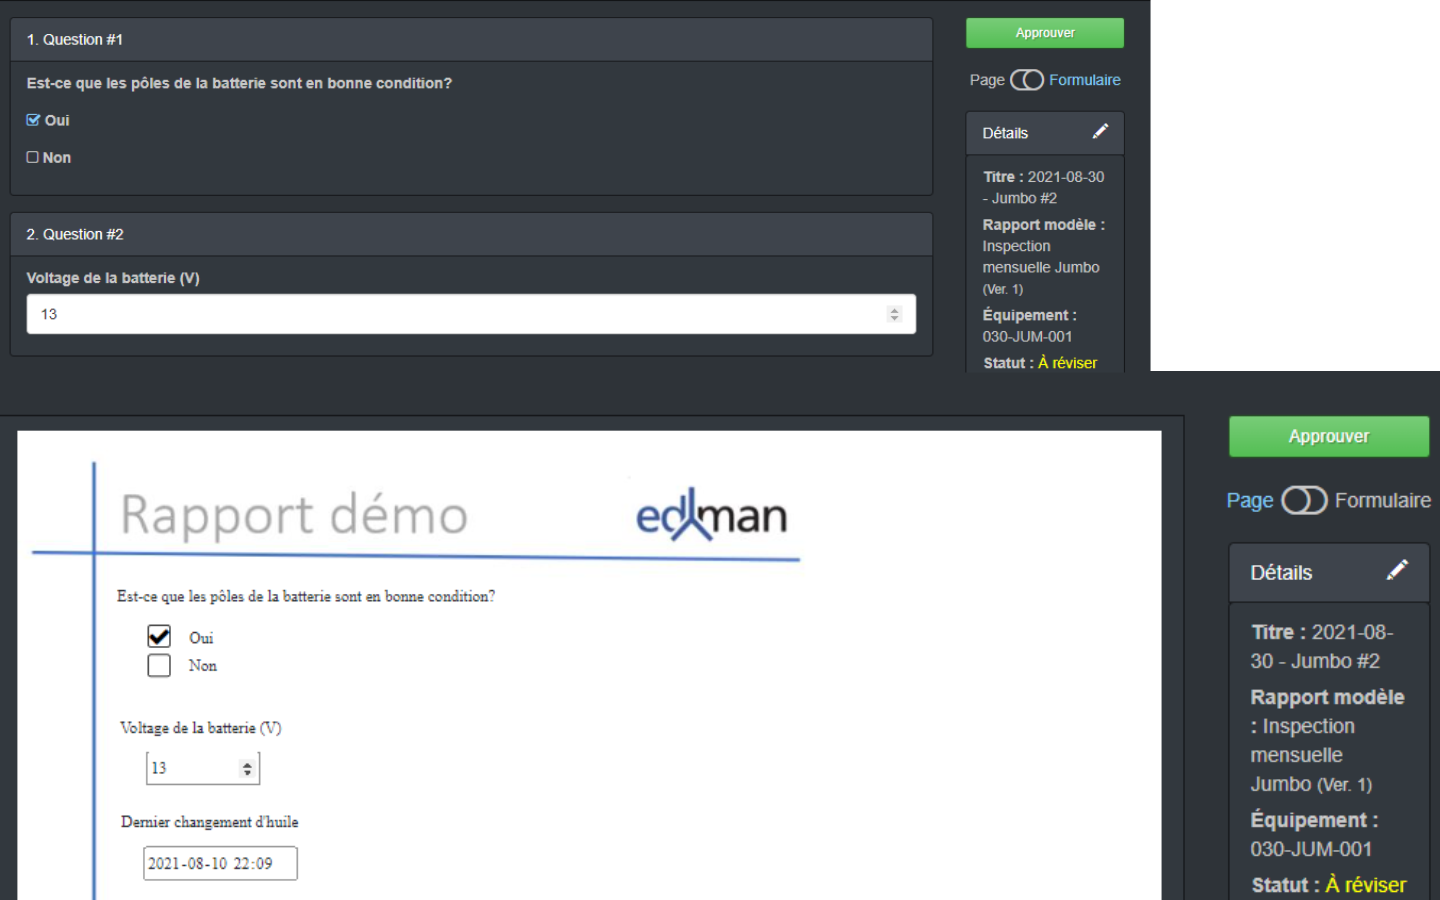The height and width of the screenshot is (900, 1440).
Task: Toggle the Non checkbox in Rapport démo page
Action: pos(159,665)
